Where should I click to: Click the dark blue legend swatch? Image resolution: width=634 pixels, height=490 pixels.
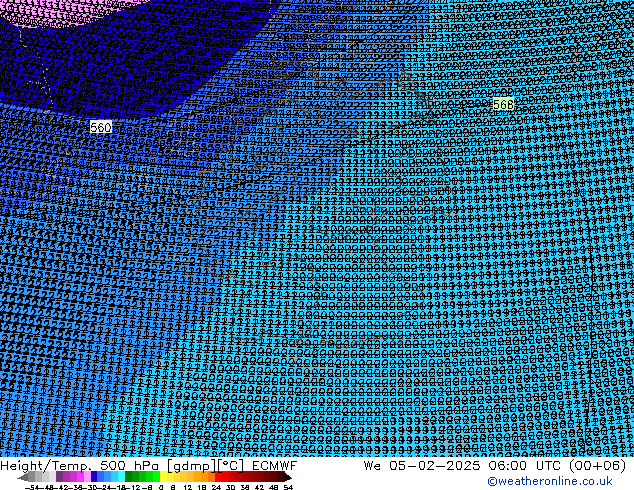pyautogui.click(x=94, y=476)
